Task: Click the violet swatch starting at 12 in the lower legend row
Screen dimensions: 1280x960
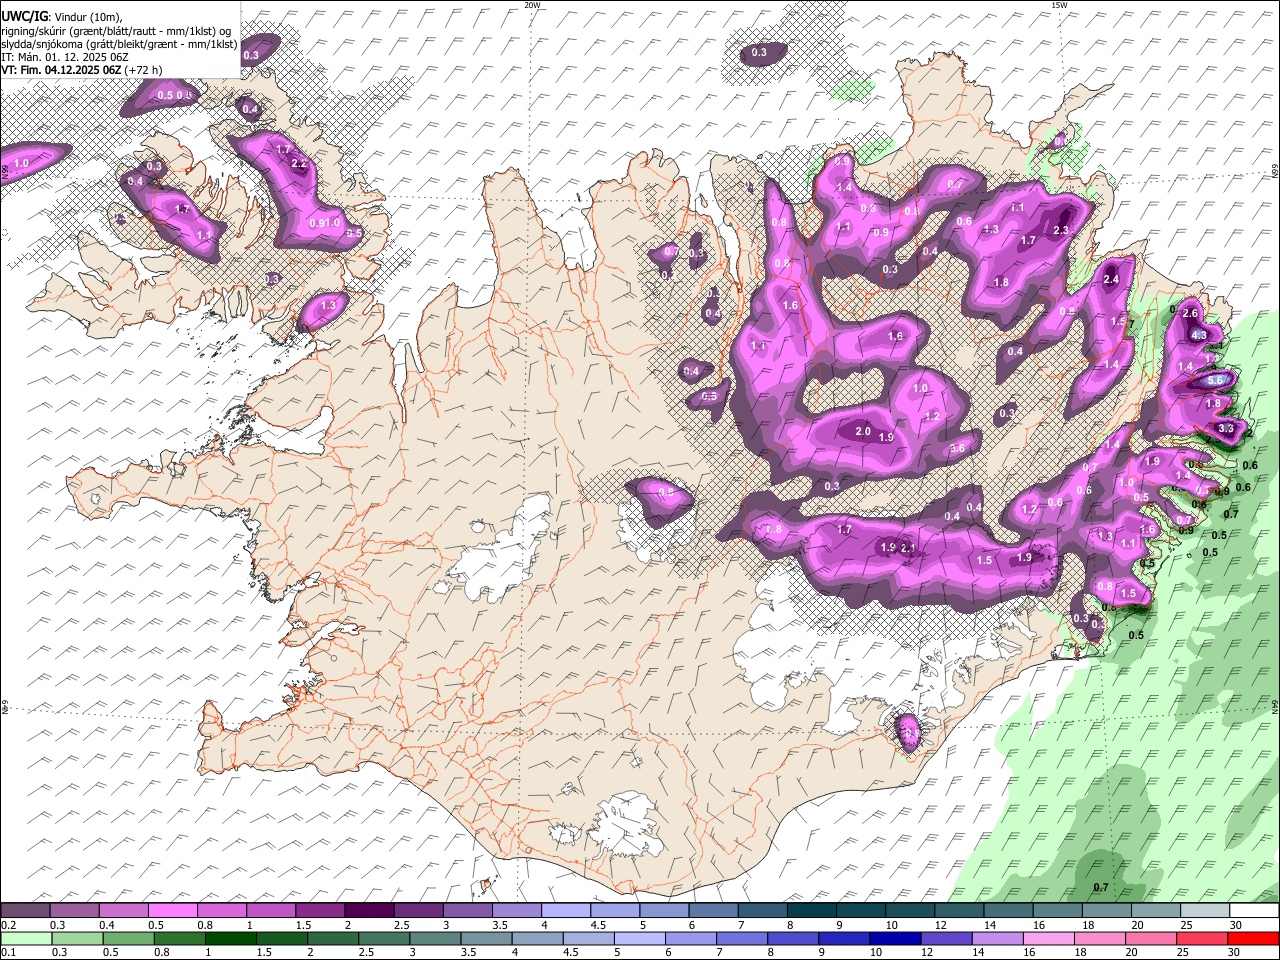Action: pyautogui.click(x=946, y=938)
